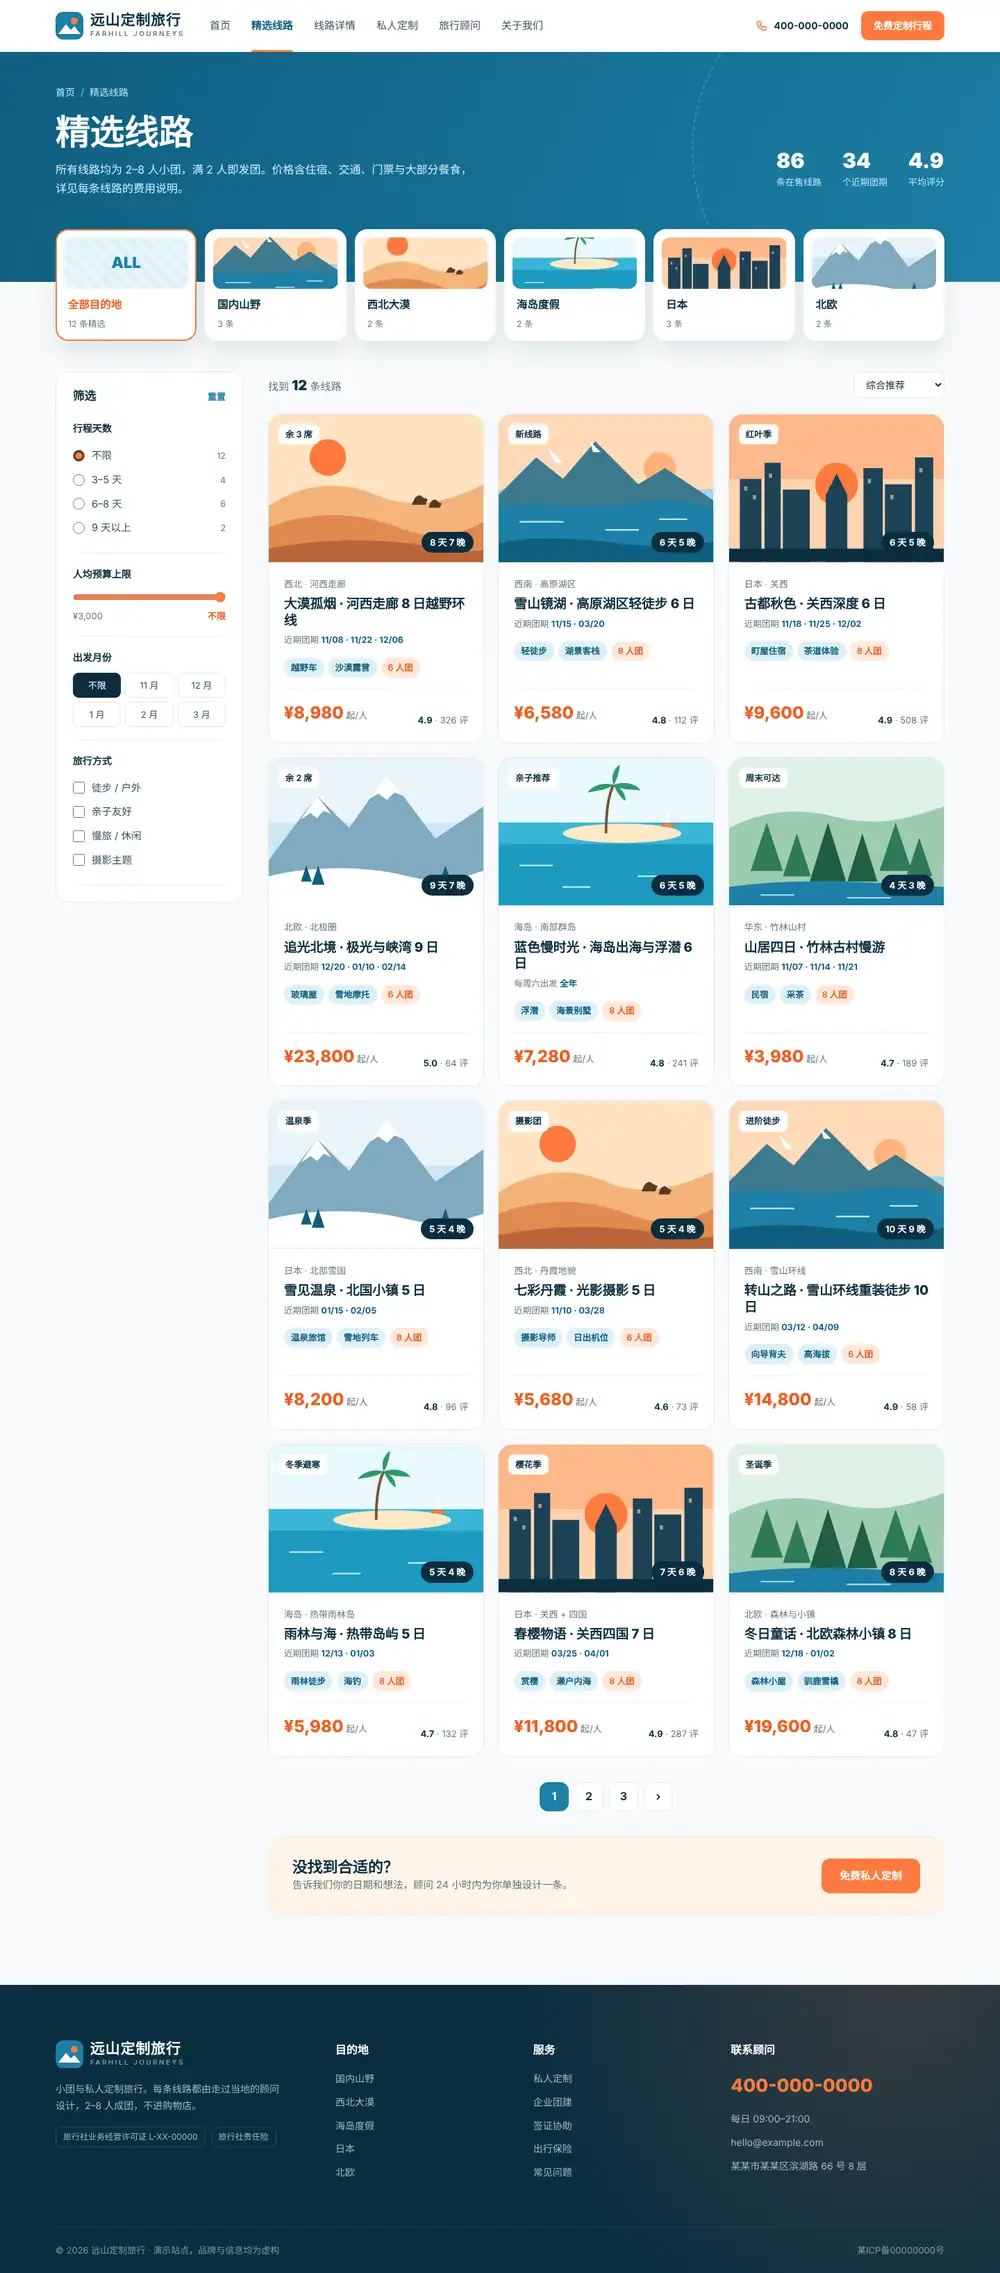Select the 2 月 departure month
The image size is (1000, 2273).
coord(149,714)
